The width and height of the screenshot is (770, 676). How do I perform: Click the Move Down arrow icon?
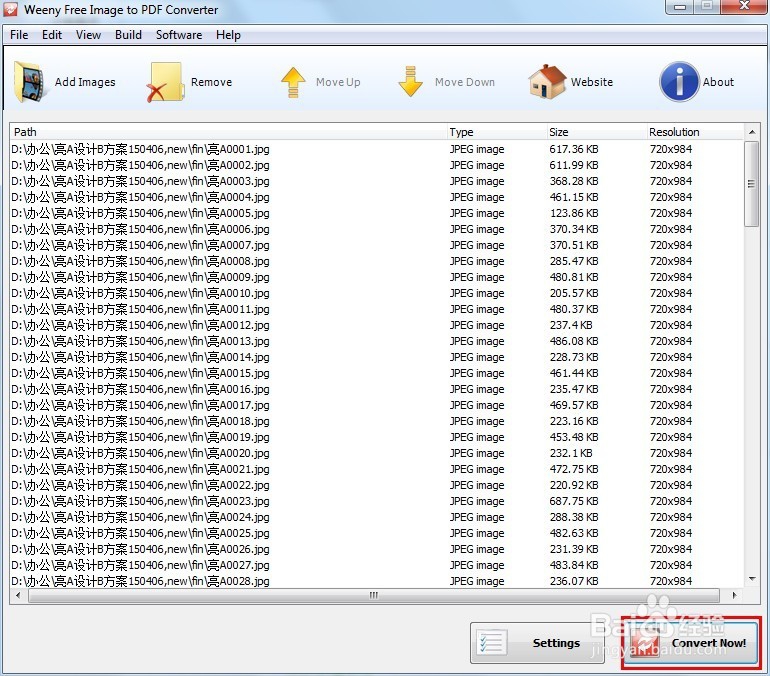(x=411, y=81)
